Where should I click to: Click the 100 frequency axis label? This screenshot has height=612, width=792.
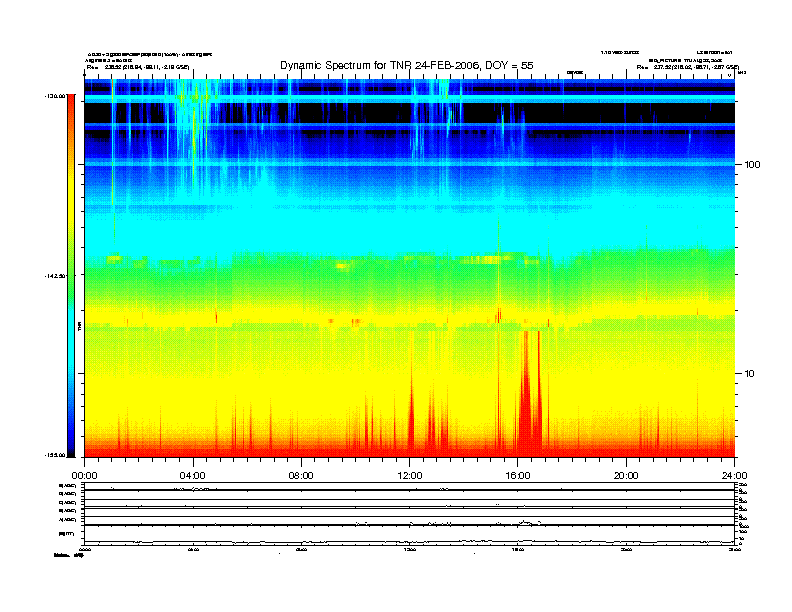(752, 165)
